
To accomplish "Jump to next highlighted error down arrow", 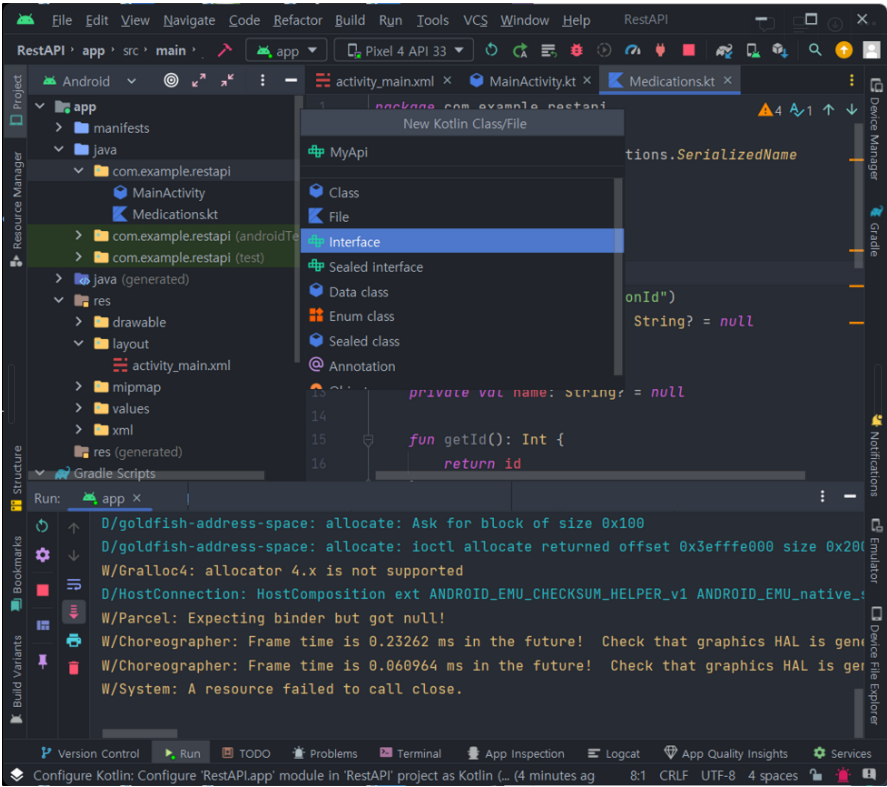I will pos(851,110).
